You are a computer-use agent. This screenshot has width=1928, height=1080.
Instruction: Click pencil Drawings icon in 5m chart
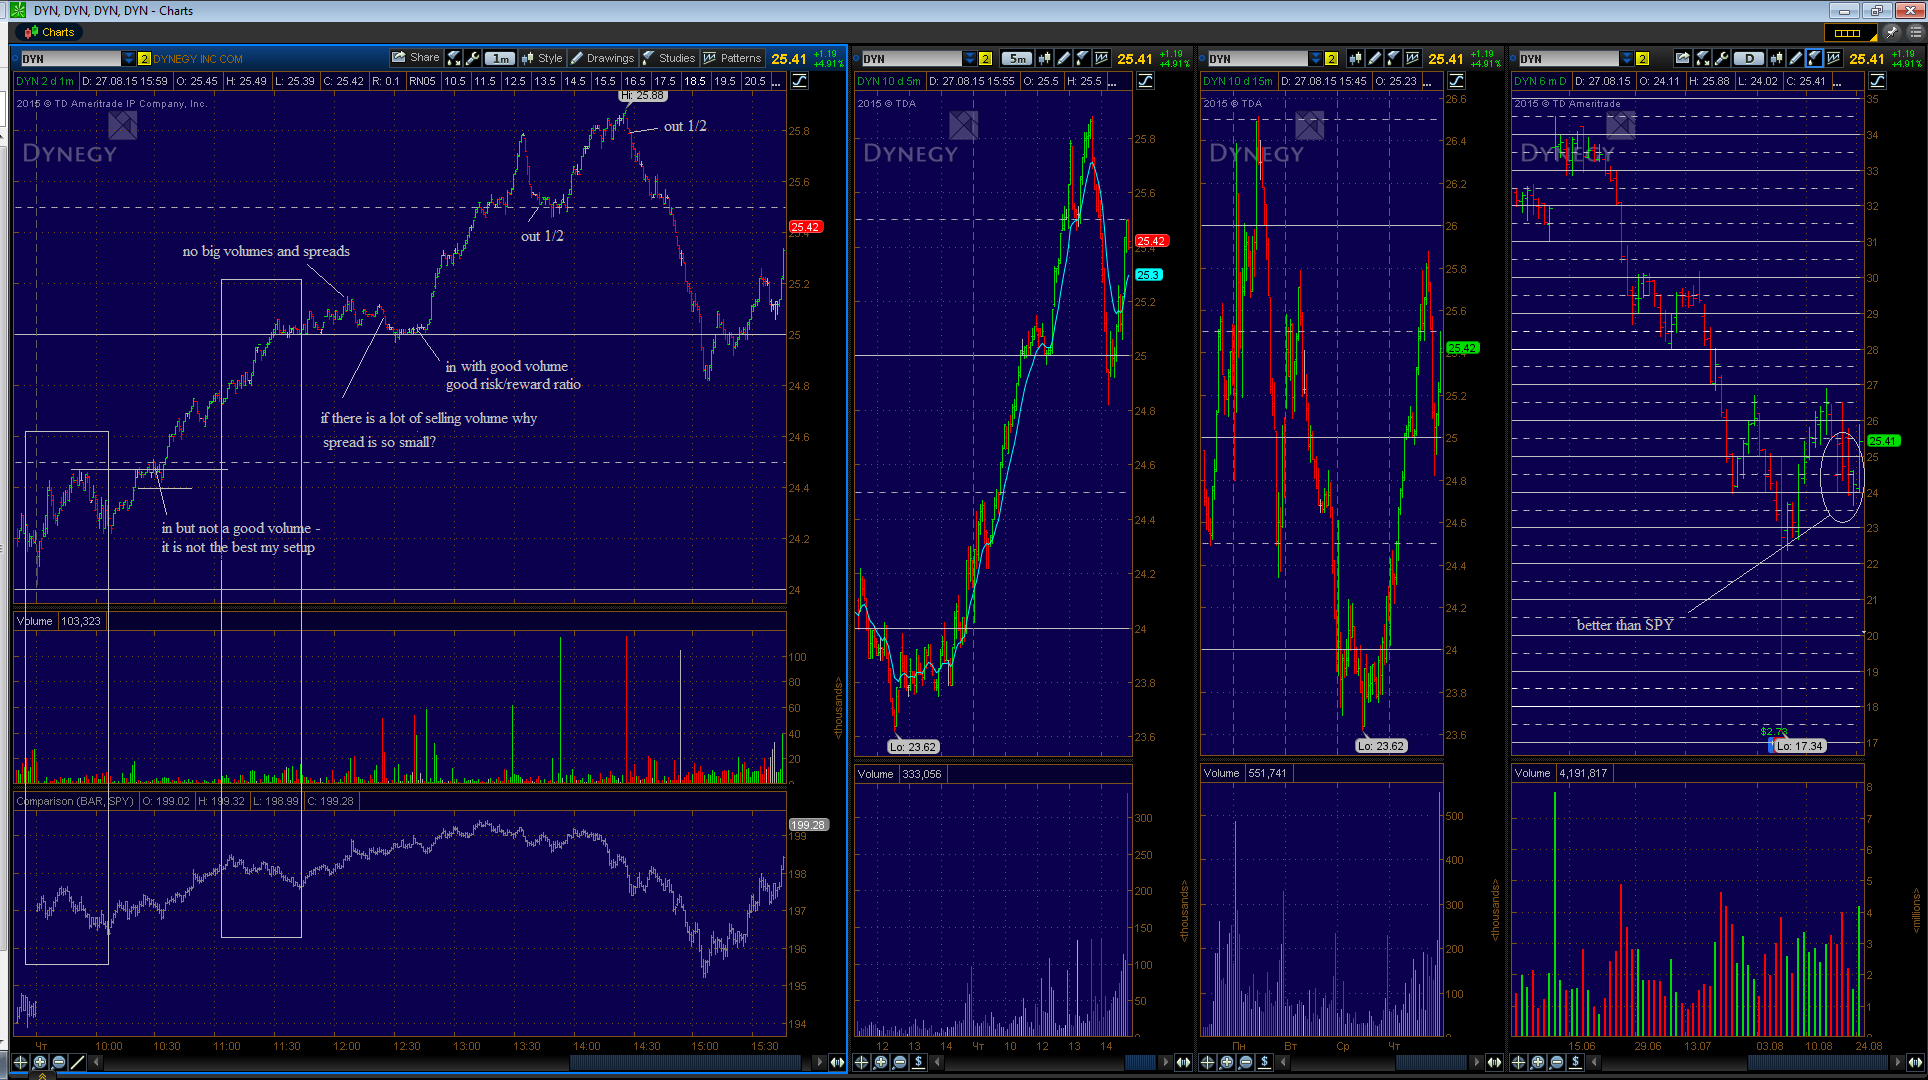point(1063,59)
